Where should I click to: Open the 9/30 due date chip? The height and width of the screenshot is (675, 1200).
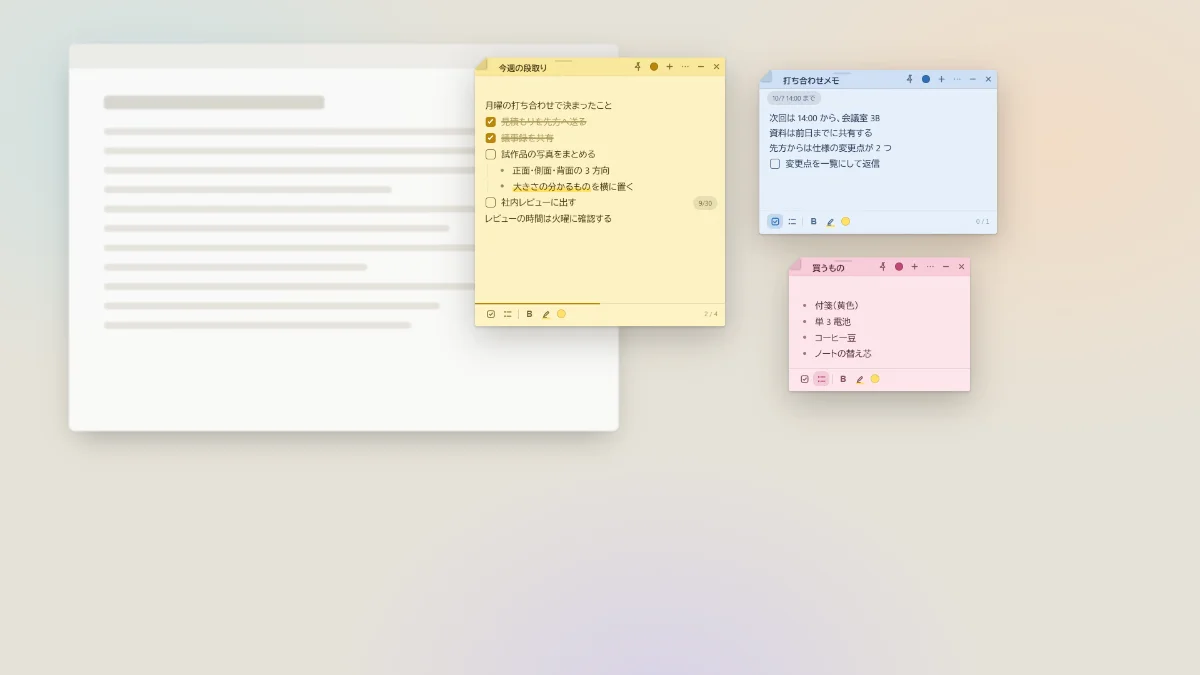[x=705, y=203]
